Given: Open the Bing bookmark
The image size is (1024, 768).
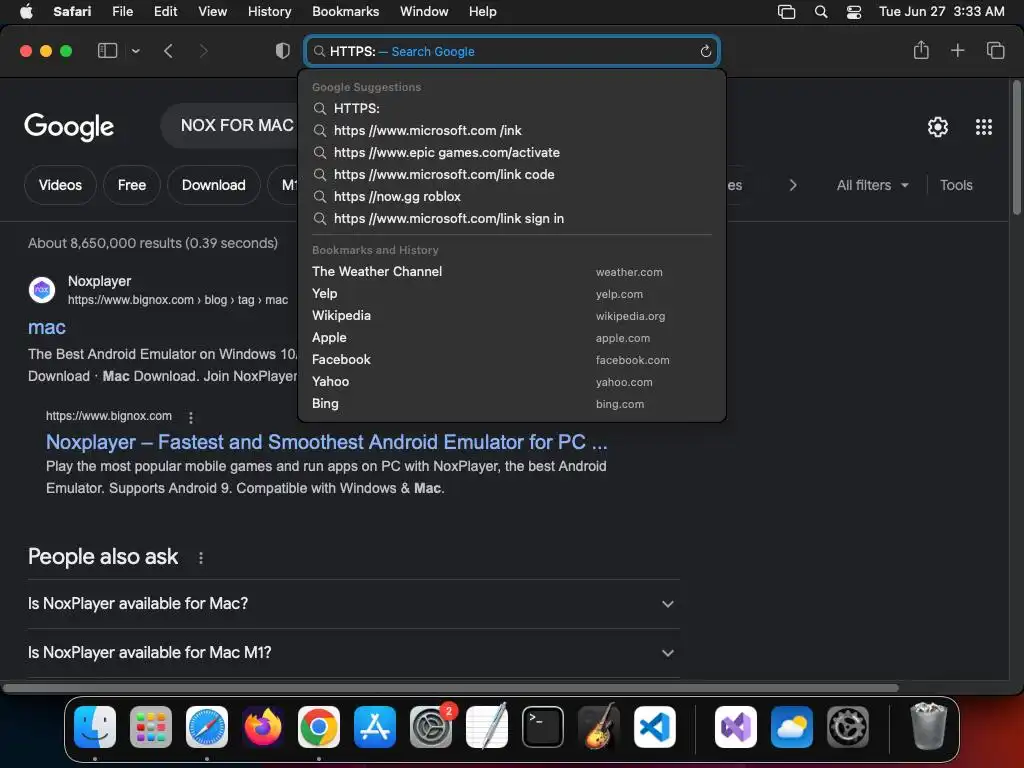Looking at the screenshot, I should [511, 404].
